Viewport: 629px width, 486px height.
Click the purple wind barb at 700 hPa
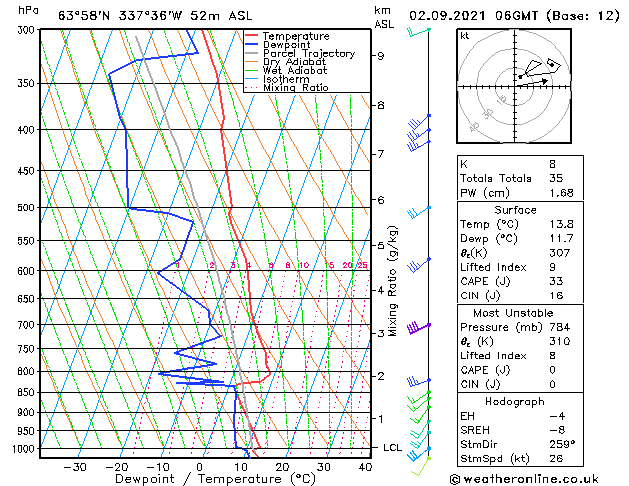pyautogui.click(x=418, y=328)
